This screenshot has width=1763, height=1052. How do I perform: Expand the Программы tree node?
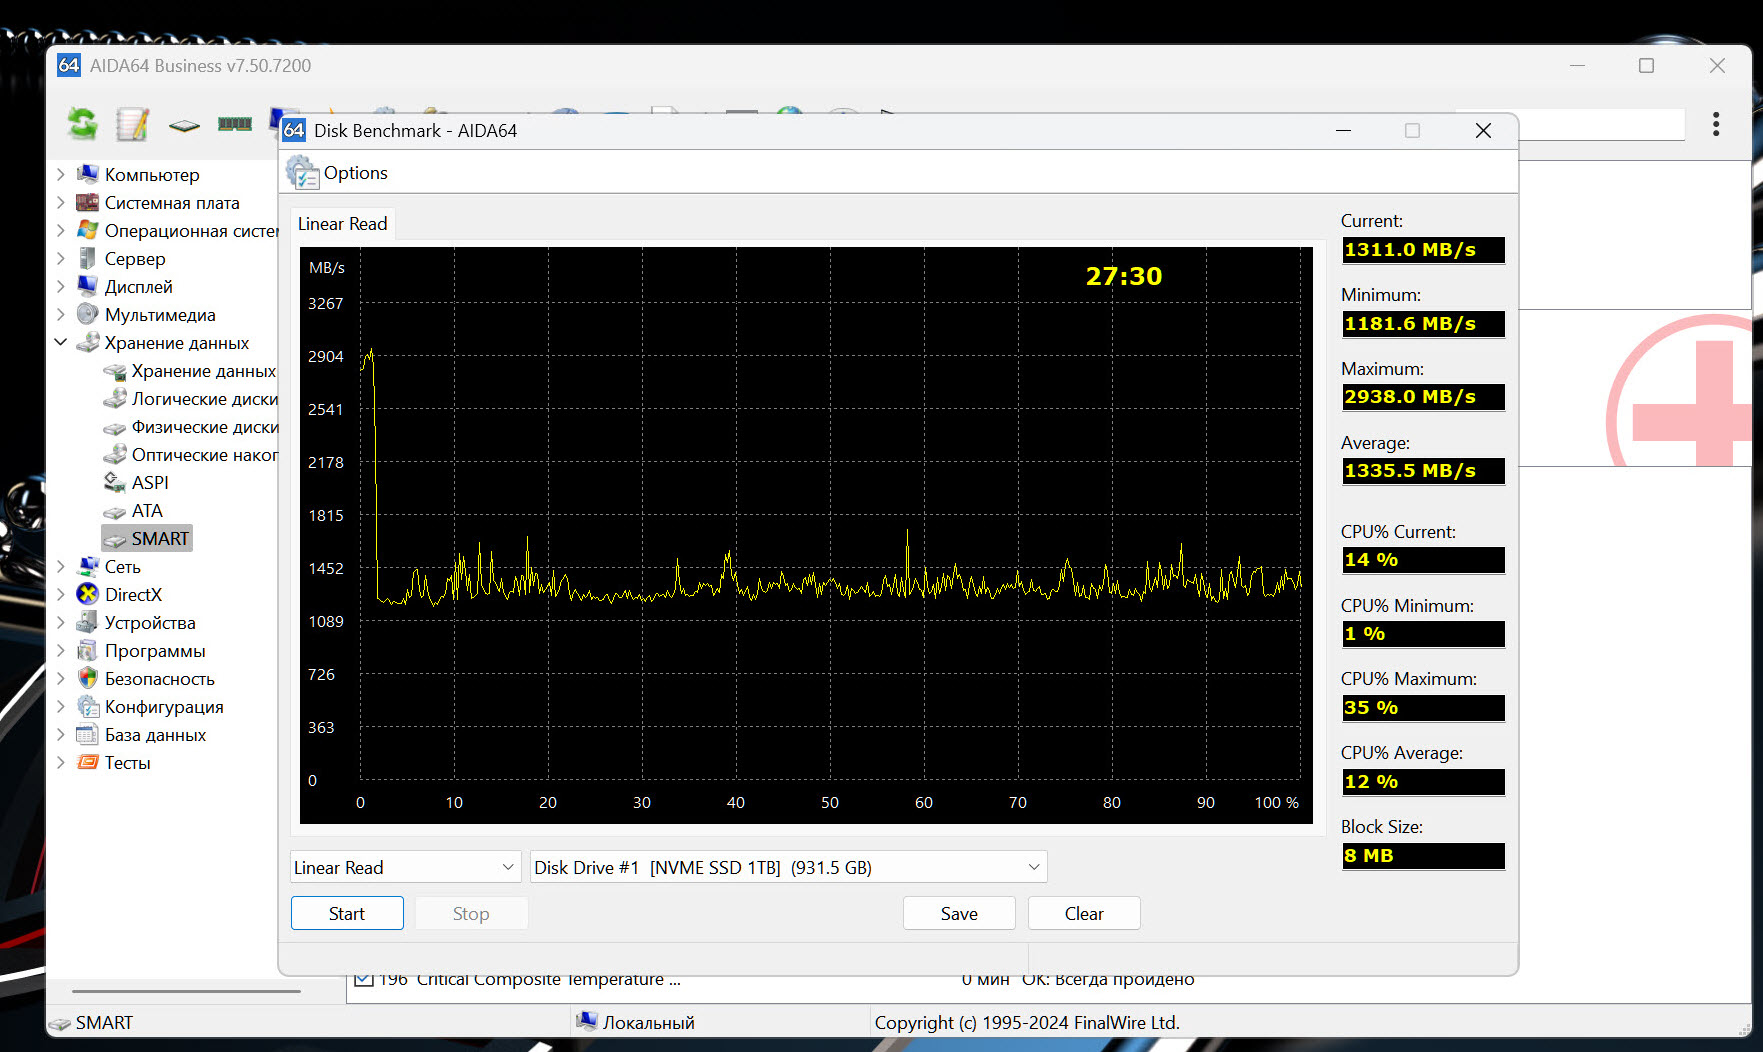(x=60, y=650)
